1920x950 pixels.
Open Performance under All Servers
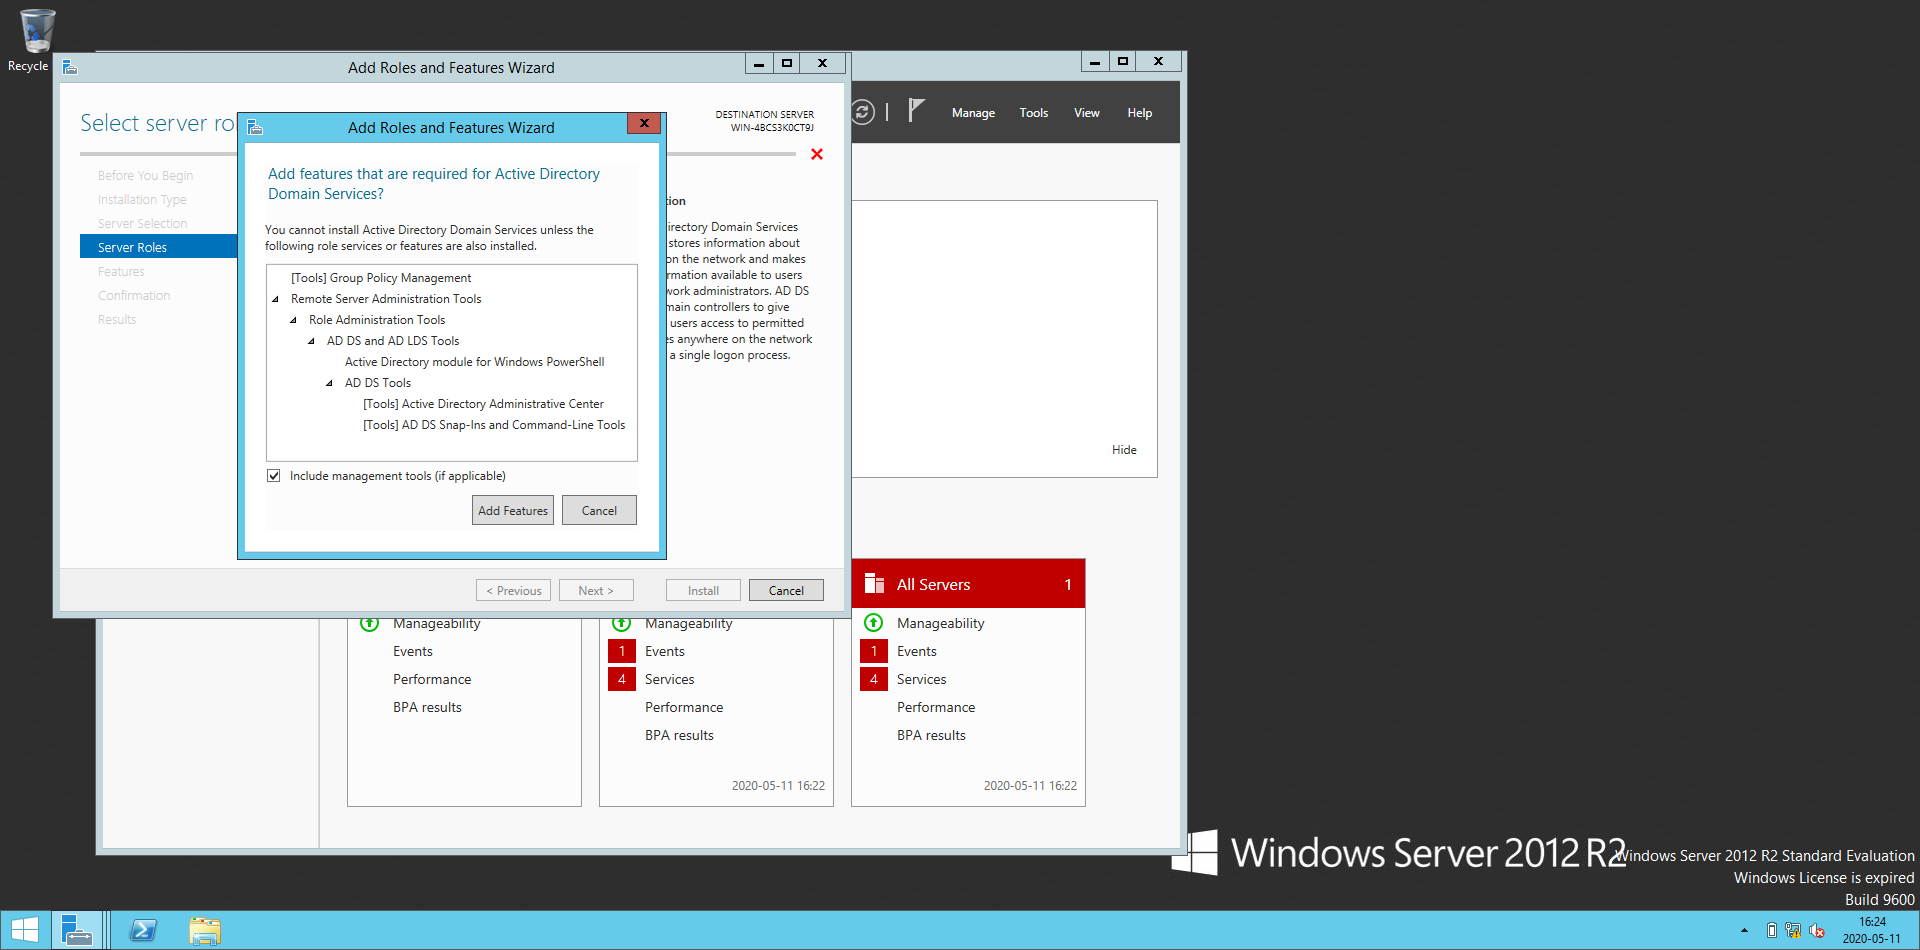[936, 707]
